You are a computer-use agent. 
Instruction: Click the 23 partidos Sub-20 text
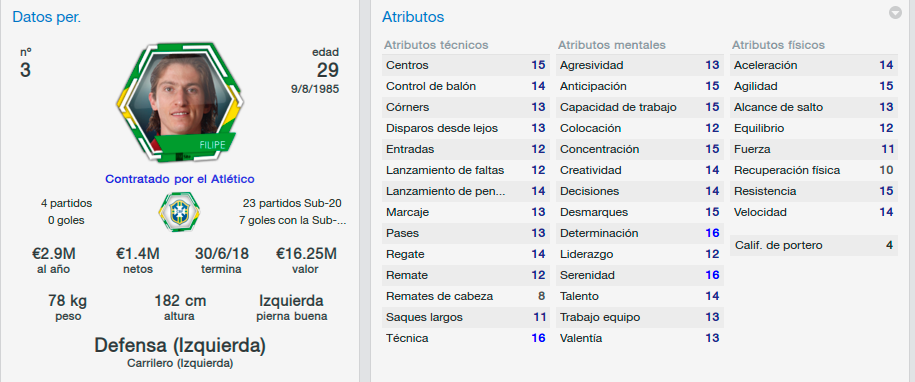coord(292,204)
